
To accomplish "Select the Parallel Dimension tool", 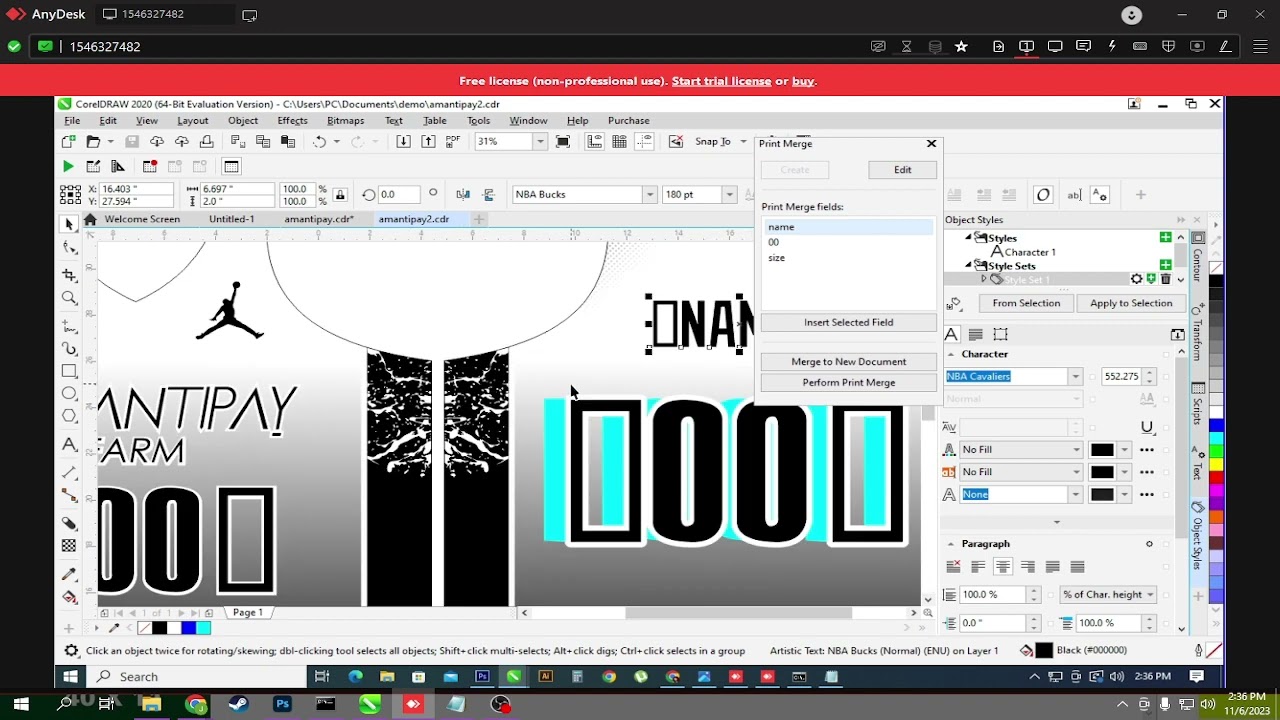I will point(69,471).
